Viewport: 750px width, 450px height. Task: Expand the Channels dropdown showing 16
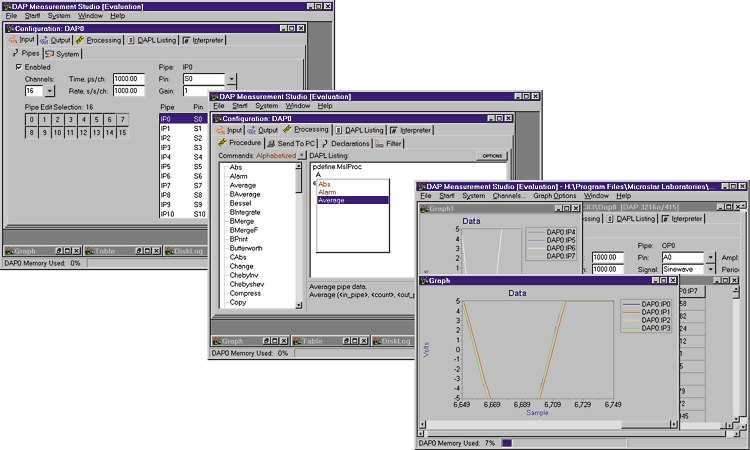49,90
